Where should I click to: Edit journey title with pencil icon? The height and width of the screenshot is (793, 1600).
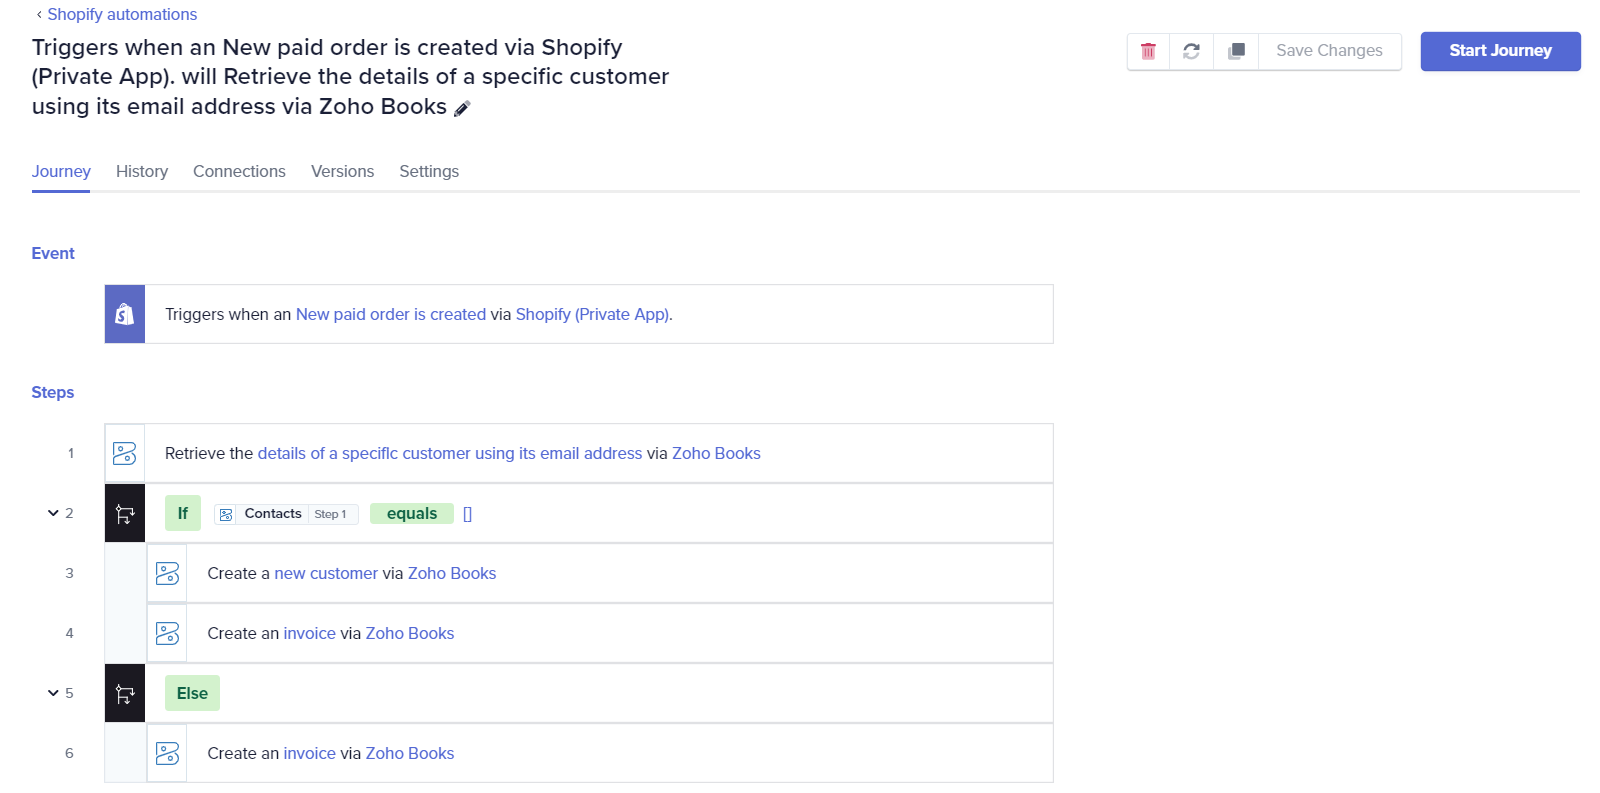coord(462,108)
